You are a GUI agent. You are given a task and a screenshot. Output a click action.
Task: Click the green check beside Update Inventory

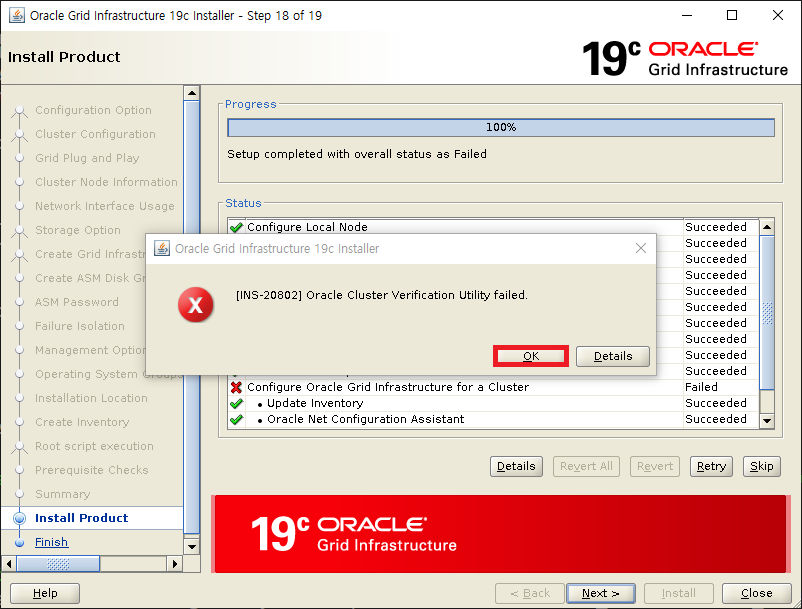coord(236,403)
